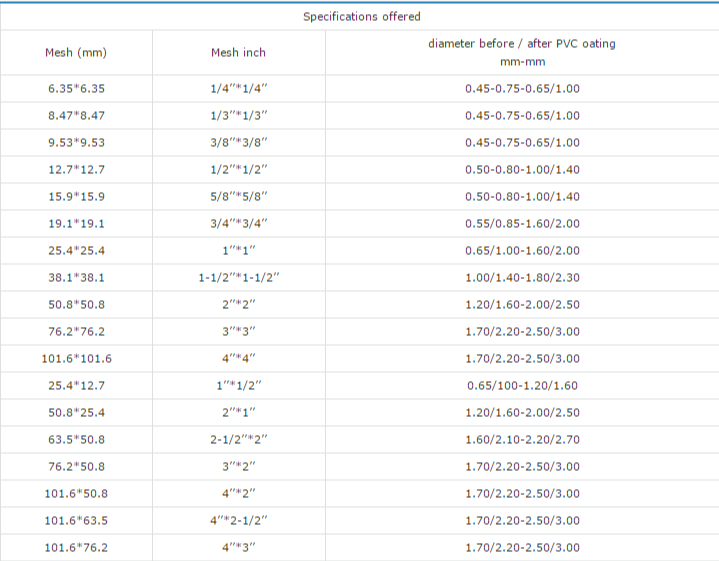Select the 2-1/2"*2" mesh inch cell
Viewport: 719px width, 561px height.
tap(238, 439)
